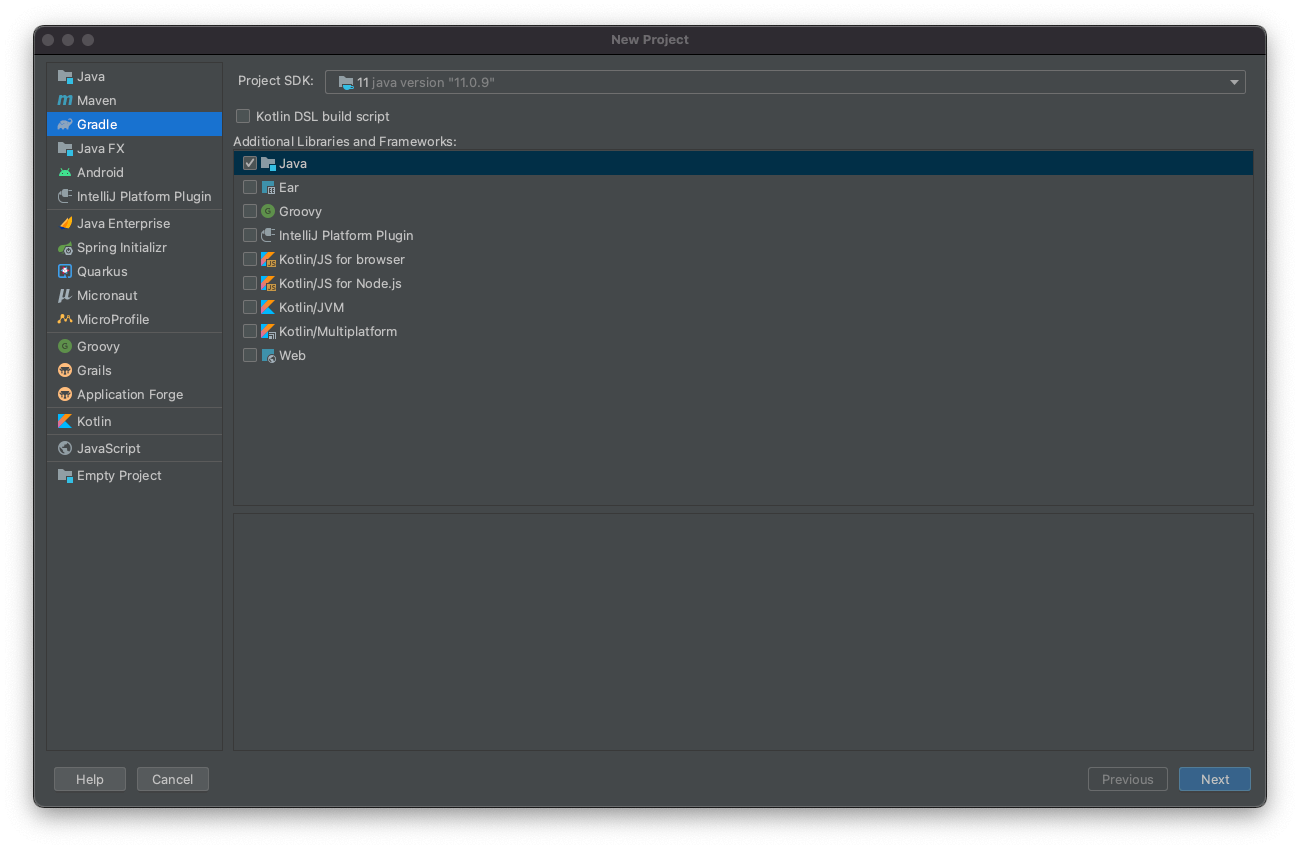This screenshot has height=849, width=1300.
Task: Click the Kotlin icon in sidebar
Action: coord(65,421)
